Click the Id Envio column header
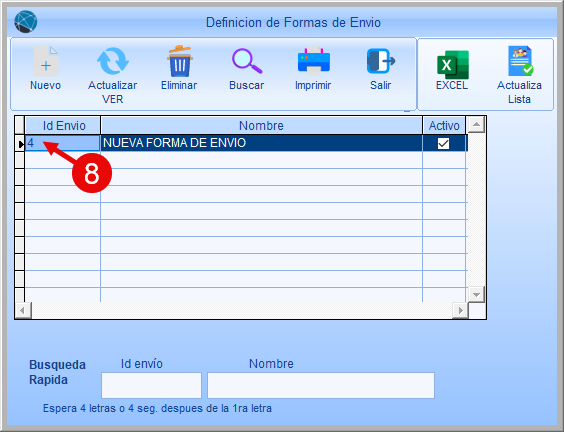The height and width of the screenshot is (432, 564). pos(63,126)
